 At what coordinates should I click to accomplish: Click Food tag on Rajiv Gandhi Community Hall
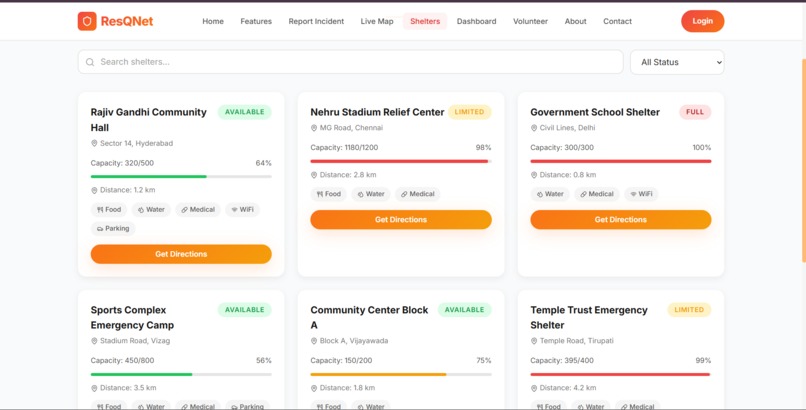tap(109, 210)
